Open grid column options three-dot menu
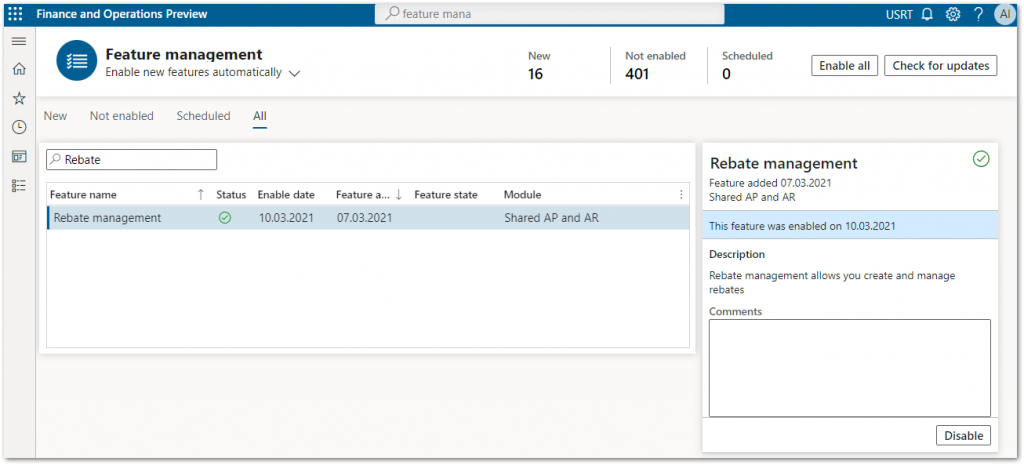This screenshot has height=465, width=1024. click(681, 195)
